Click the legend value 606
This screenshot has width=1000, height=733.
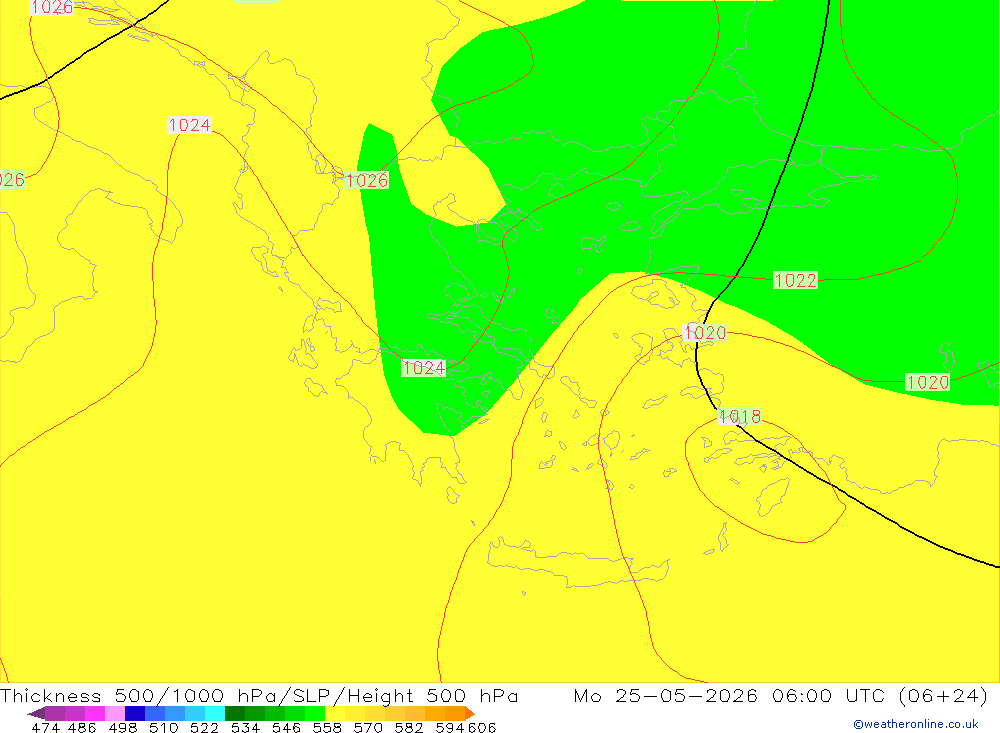tap(482, 727)
